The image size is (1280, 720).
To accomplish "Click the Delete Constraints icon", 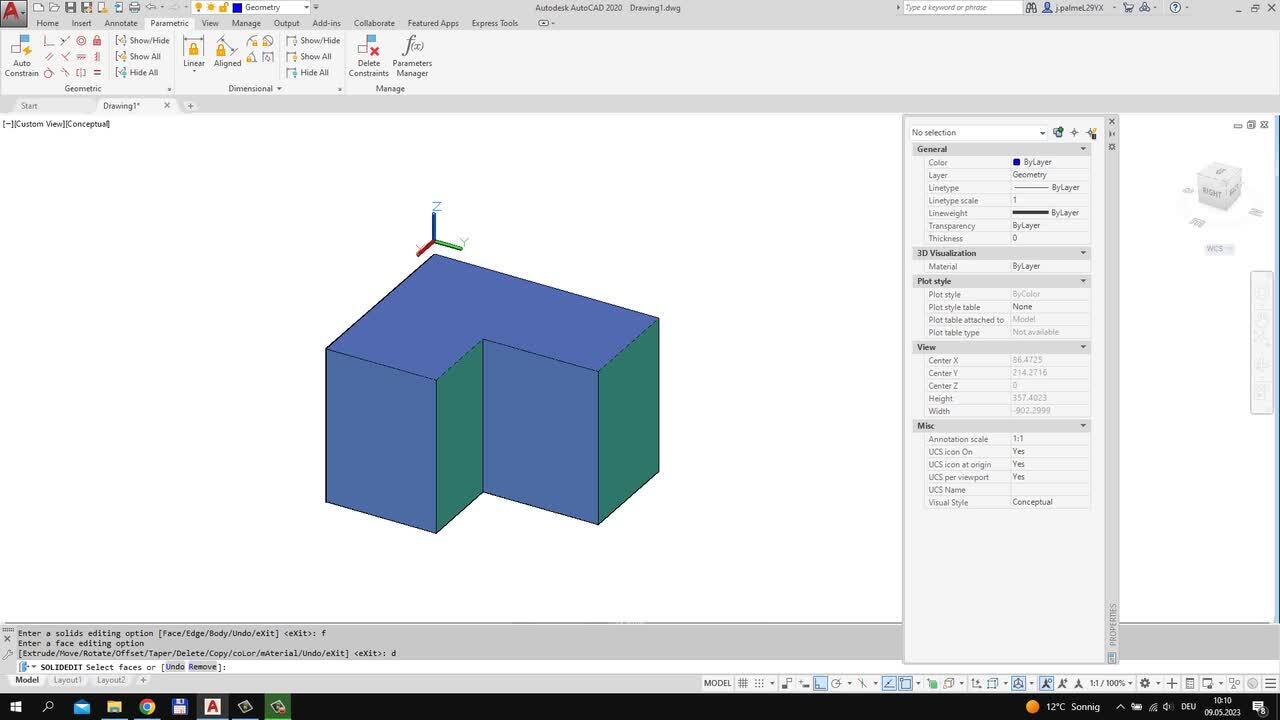I will tap(368, 55).
